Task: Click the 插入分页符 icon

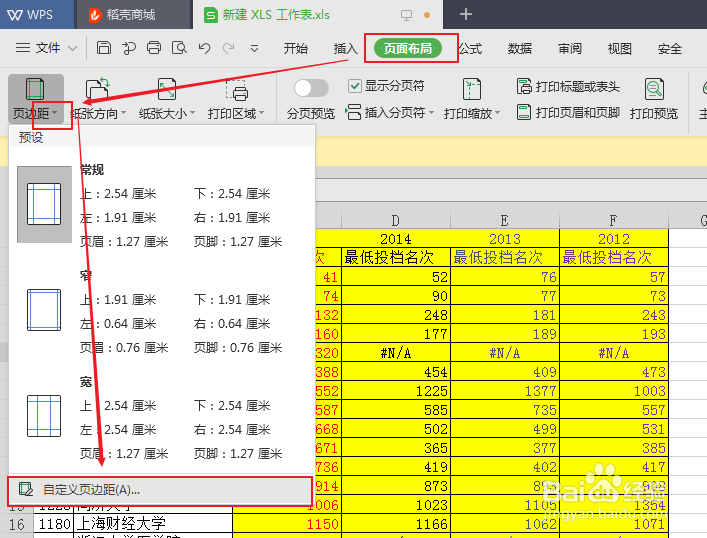Action: [x=353, y=112]
